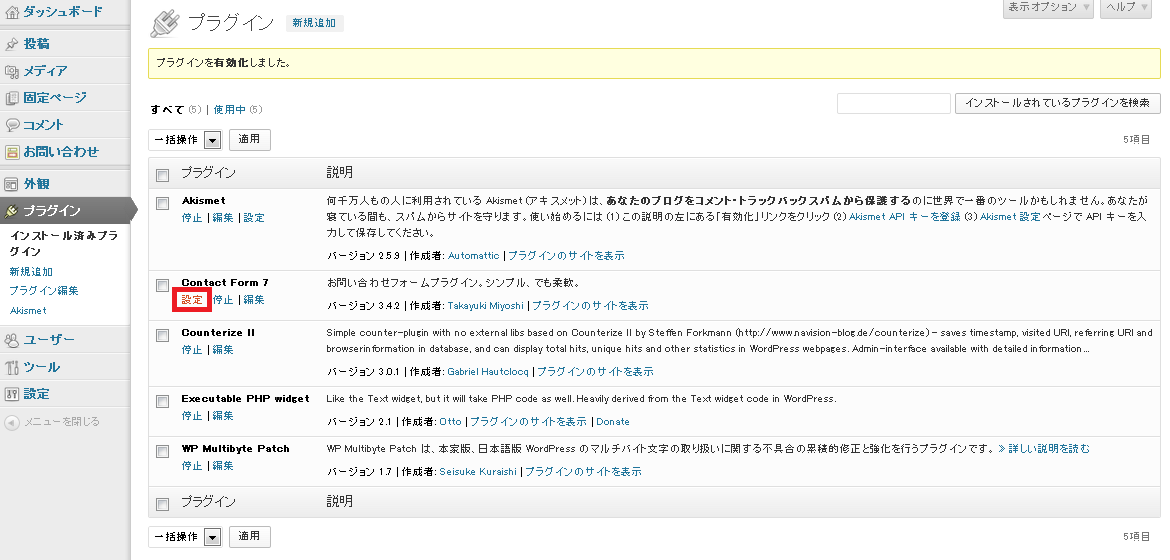Click the pushpin icon beside Posts menu
This screenshot has height=560, width=1170.
click(x=12, y=44)
